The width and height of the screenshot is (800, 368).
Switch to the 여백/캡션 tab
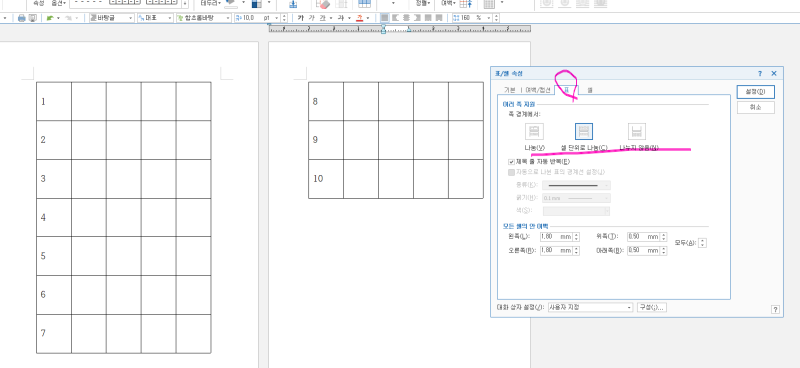pos(538,90)
